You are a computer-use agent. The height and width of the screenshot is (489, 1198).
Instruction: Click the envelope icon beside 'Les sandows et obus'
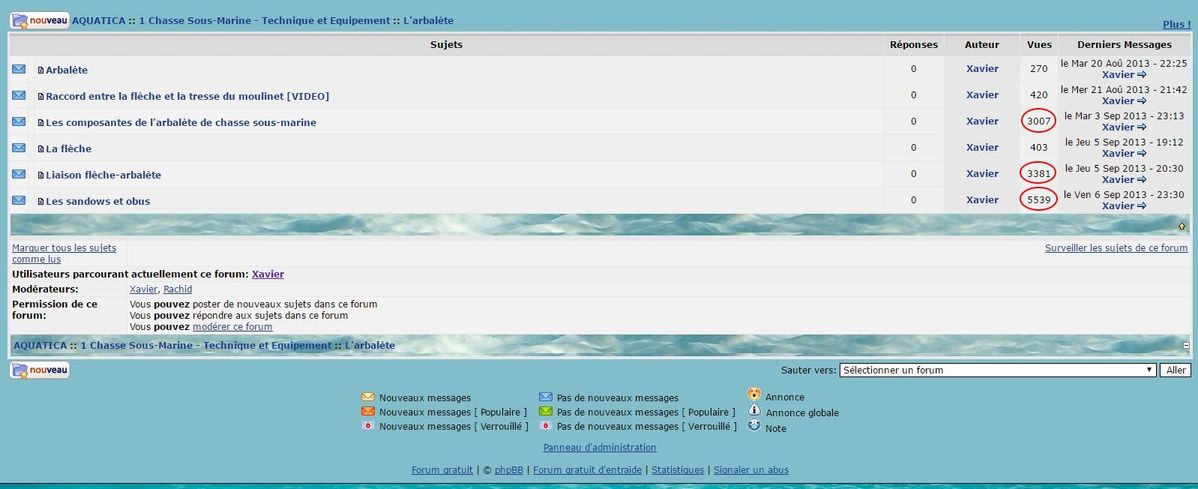[19, 200]
